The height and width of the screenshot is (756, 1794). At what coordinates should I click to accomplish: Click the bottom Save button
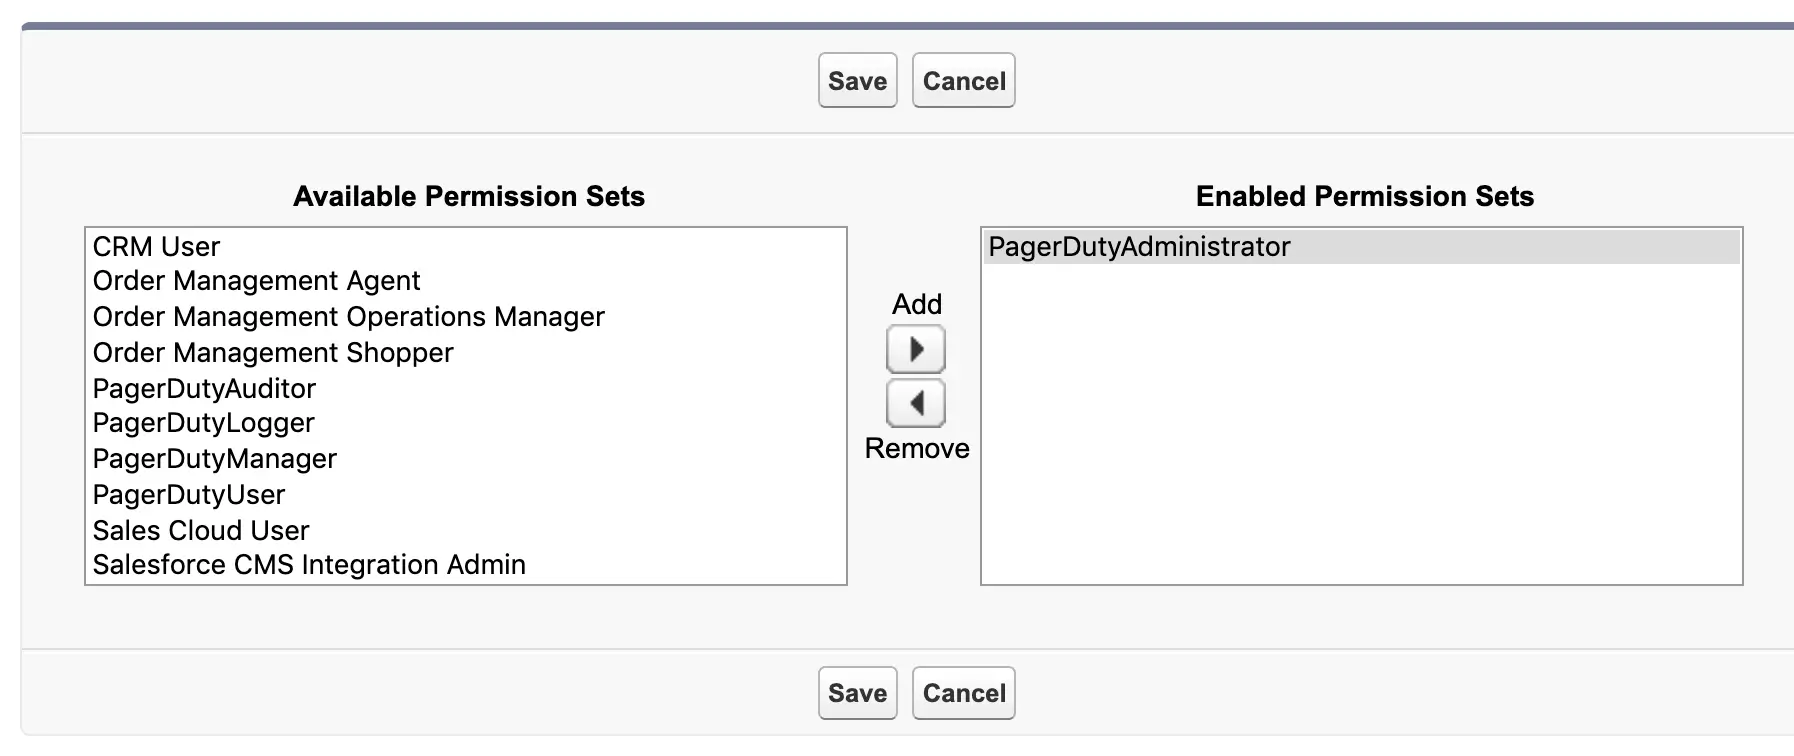click(x=858, y=693)
